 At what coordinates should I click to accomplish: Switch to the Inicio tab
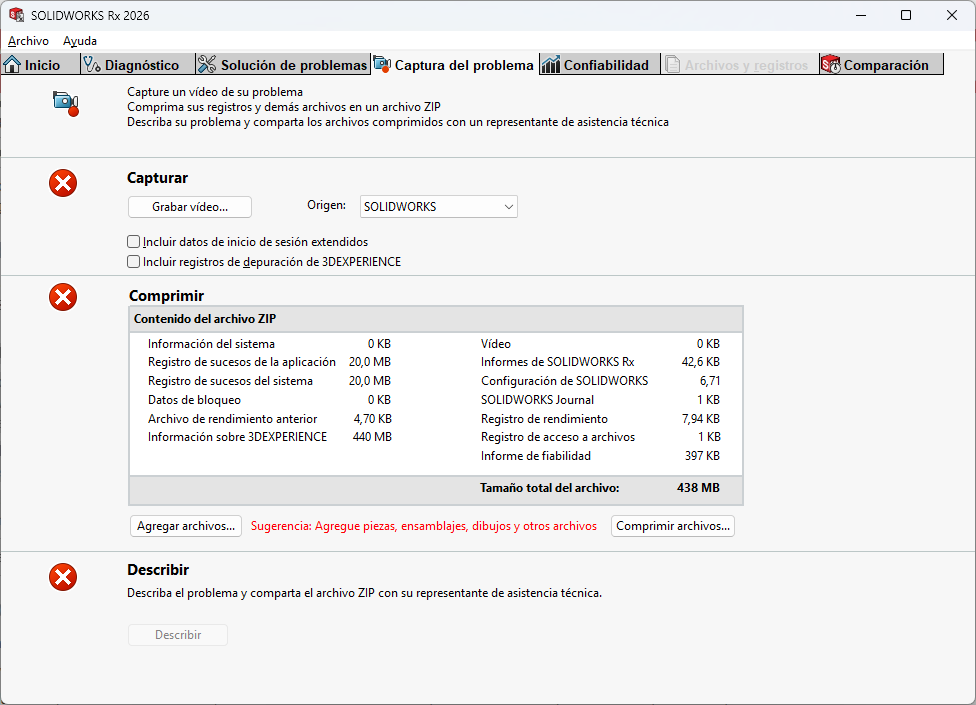coord(40,65)
